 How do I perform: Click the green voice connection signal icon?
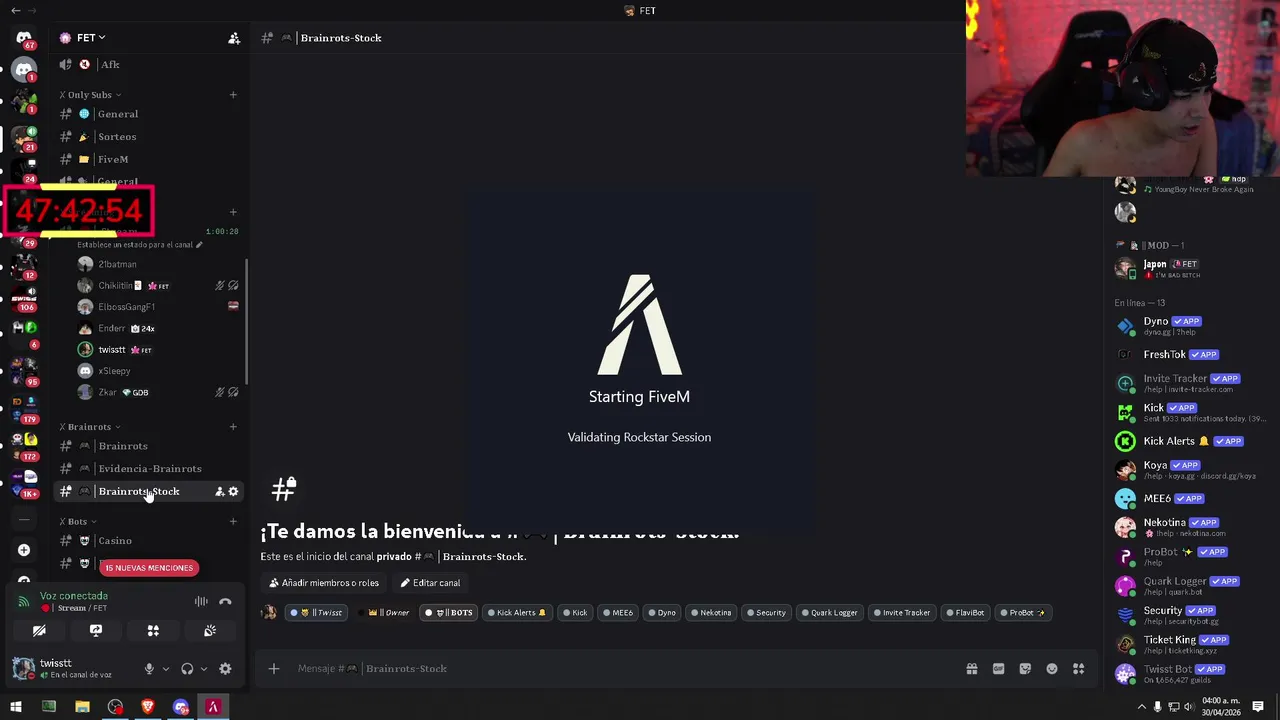(x=24, y=602)
